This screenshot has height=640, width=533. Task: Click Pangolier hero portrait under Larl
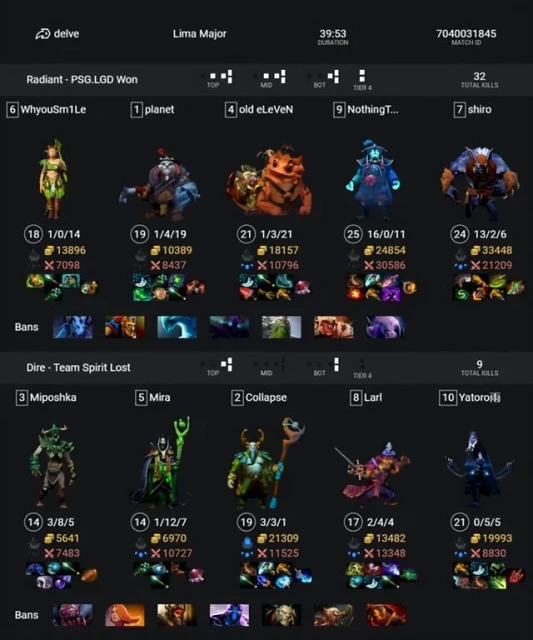372,473
